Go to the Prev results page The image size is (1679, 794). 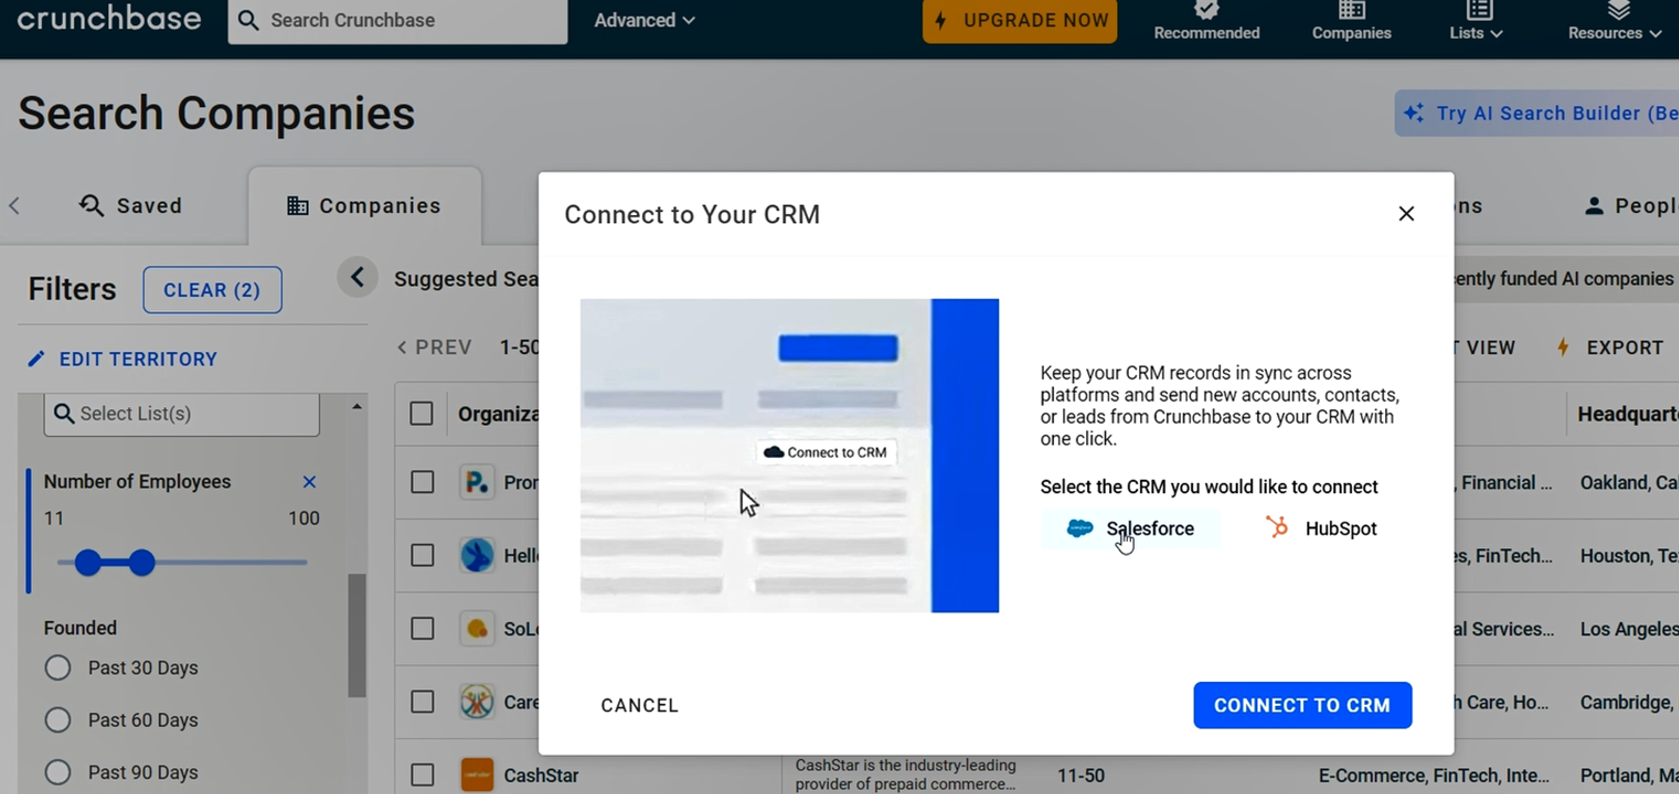click(x=434, y=347)
